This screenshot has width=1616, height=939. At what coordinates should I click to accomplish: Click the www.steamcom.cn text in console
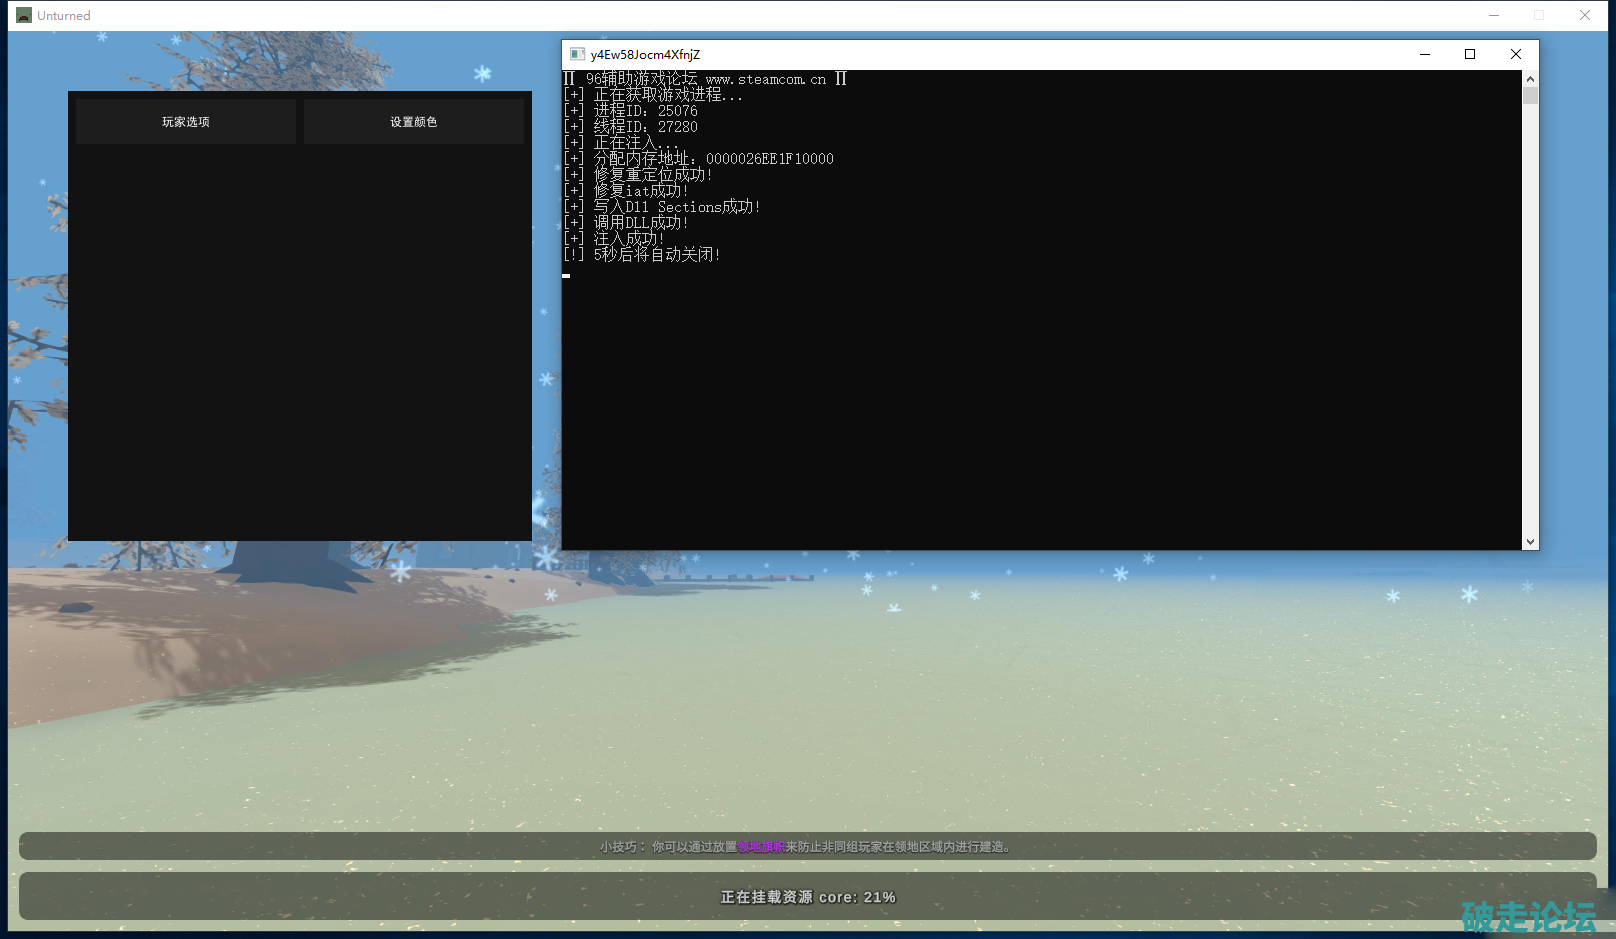click(765, 79)
